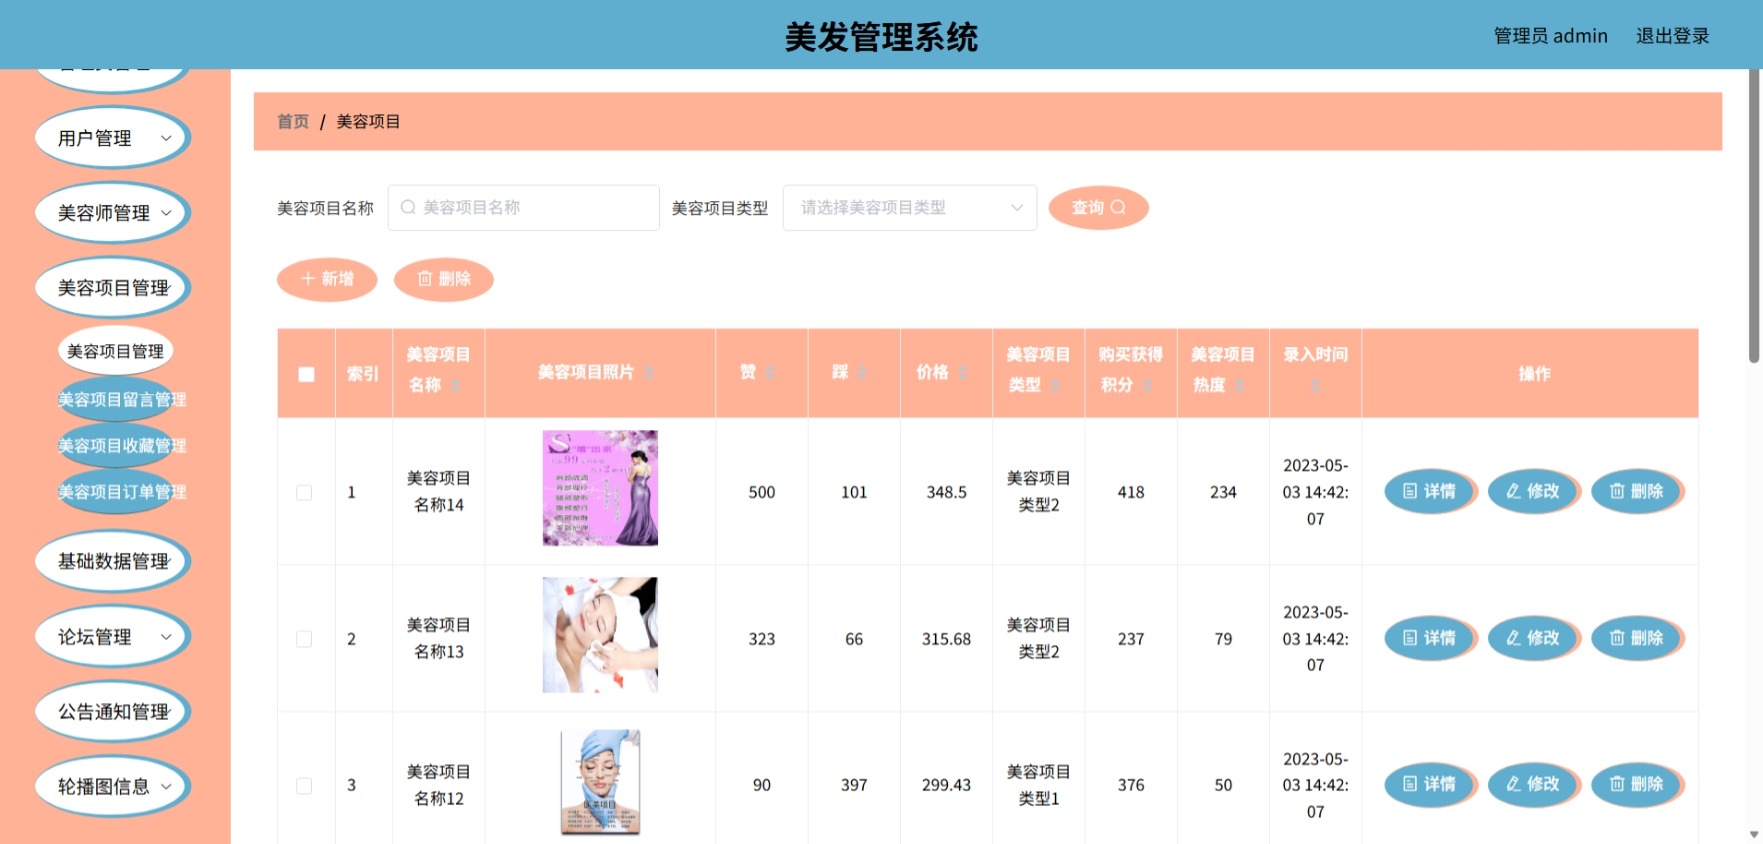The height and width of the screenshot is (844, 1763).
Task: Expand the 公告通知管理 sidebar menu
Action: (x=112, y=711)
